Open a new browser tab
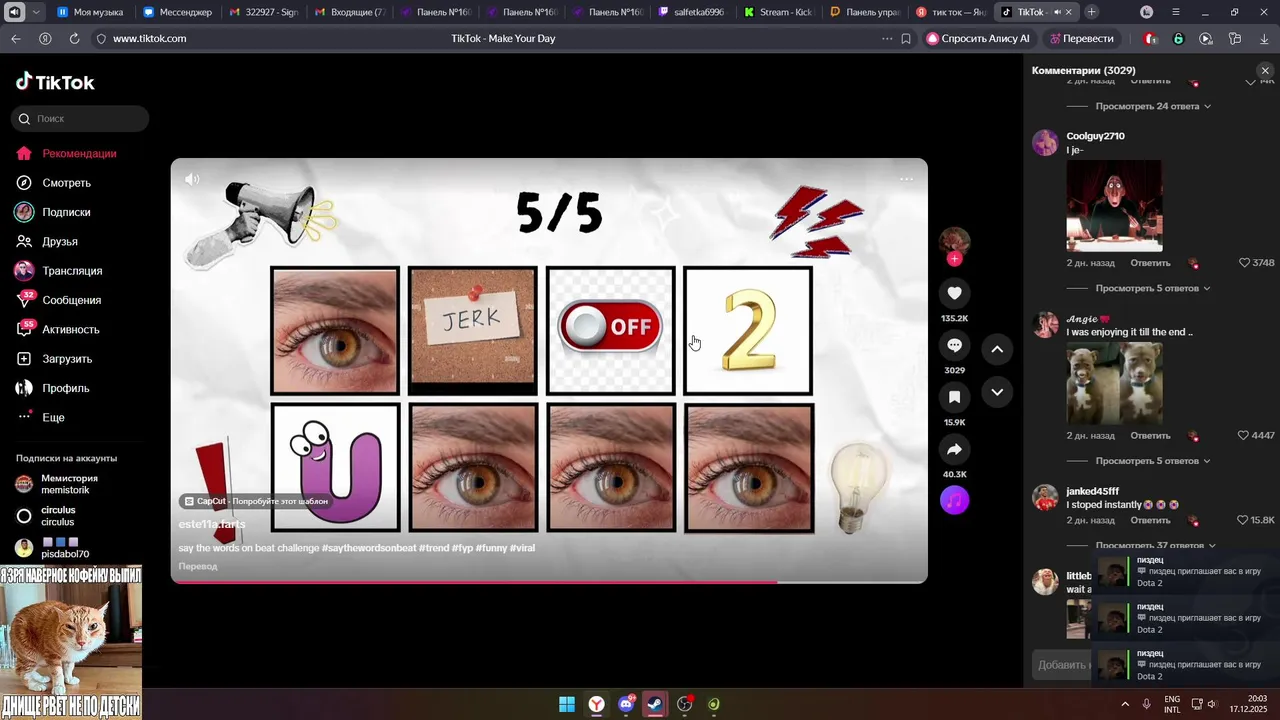Screen dimensions: 1280x720 [1091, 12]
